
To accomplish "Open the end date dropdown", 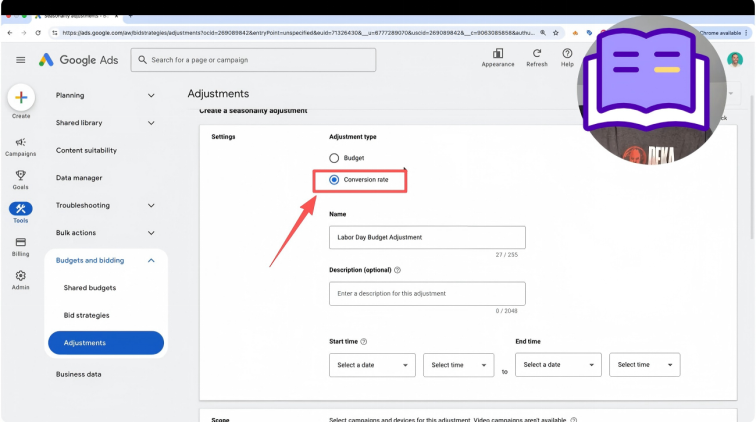I will point(558,365).
